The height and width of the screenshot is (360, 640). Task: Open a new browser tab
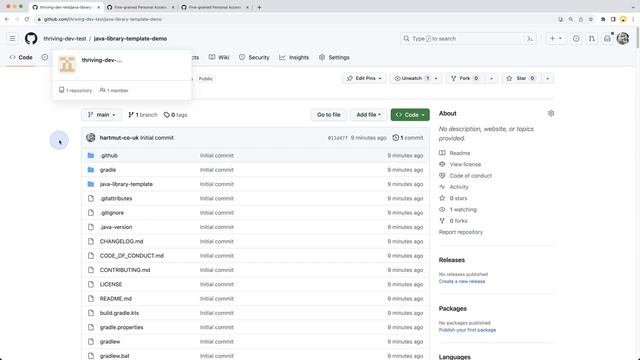point(259,7)
